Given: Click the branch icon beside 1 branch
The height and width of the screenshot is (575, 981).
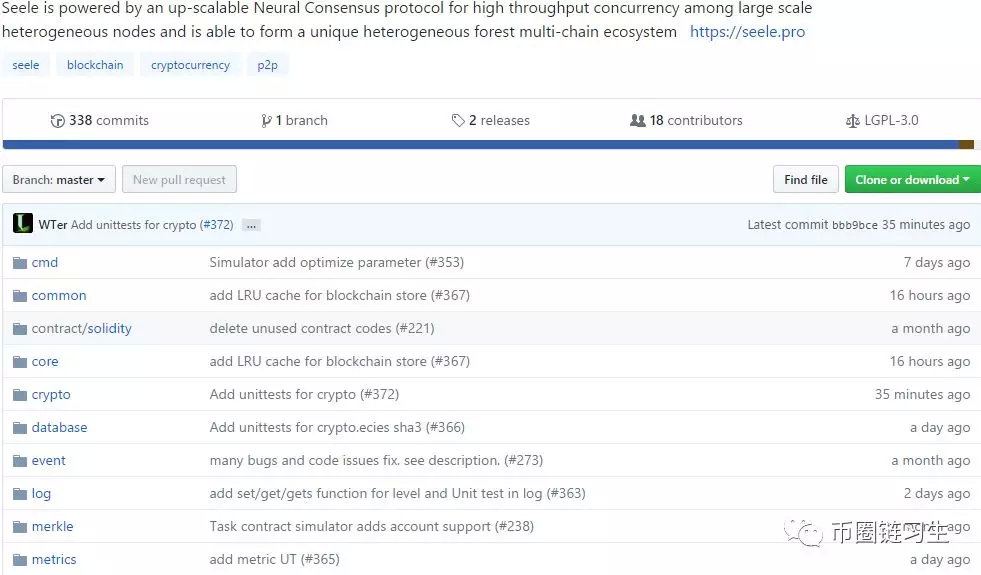Looking at the screenshot, I should pos(267,121).
